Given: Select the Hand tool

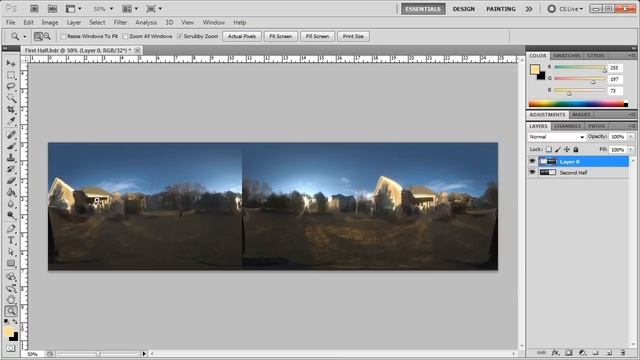Looking at the screenshot, I should pos(11,300).
